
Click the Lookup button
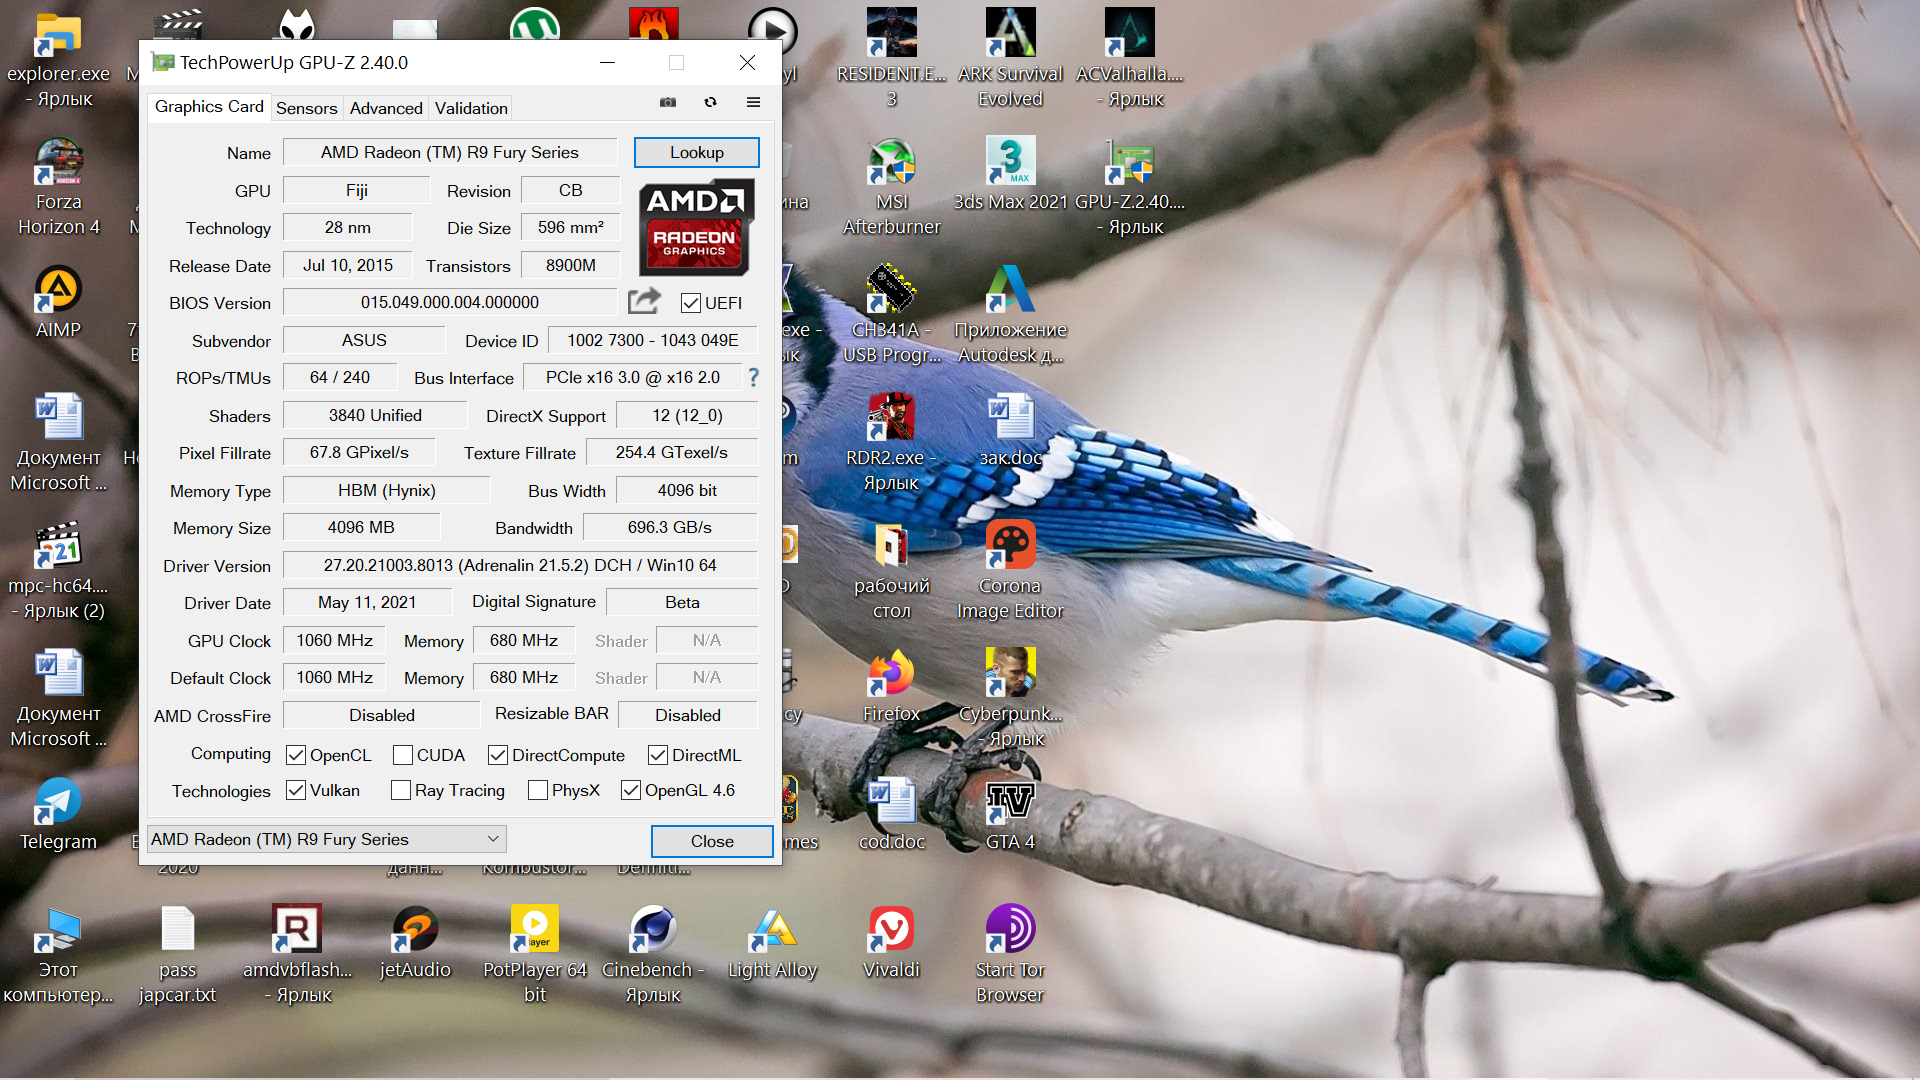coord(696,152)
